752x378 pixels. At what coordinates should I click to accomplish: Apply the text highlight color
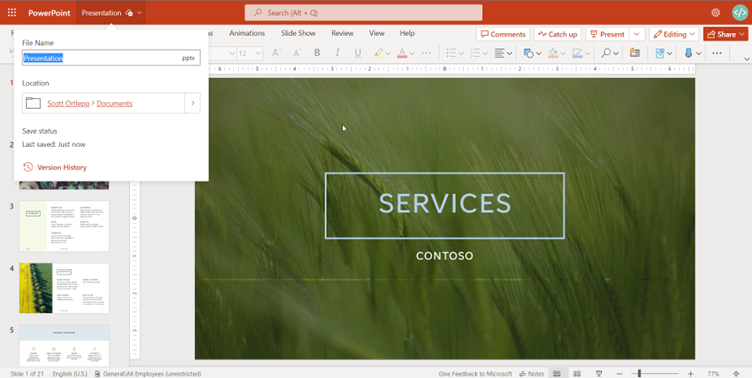coord(378,53)
